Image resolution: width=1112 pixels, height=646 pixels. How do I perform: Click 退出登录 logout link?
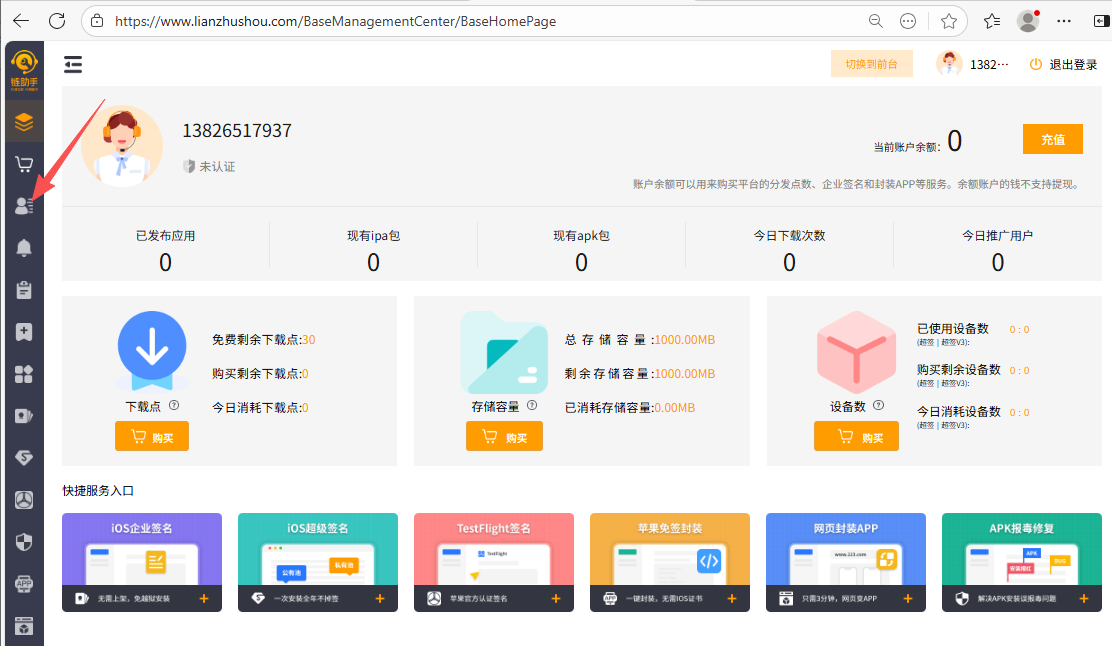(x=1063, y=65)
